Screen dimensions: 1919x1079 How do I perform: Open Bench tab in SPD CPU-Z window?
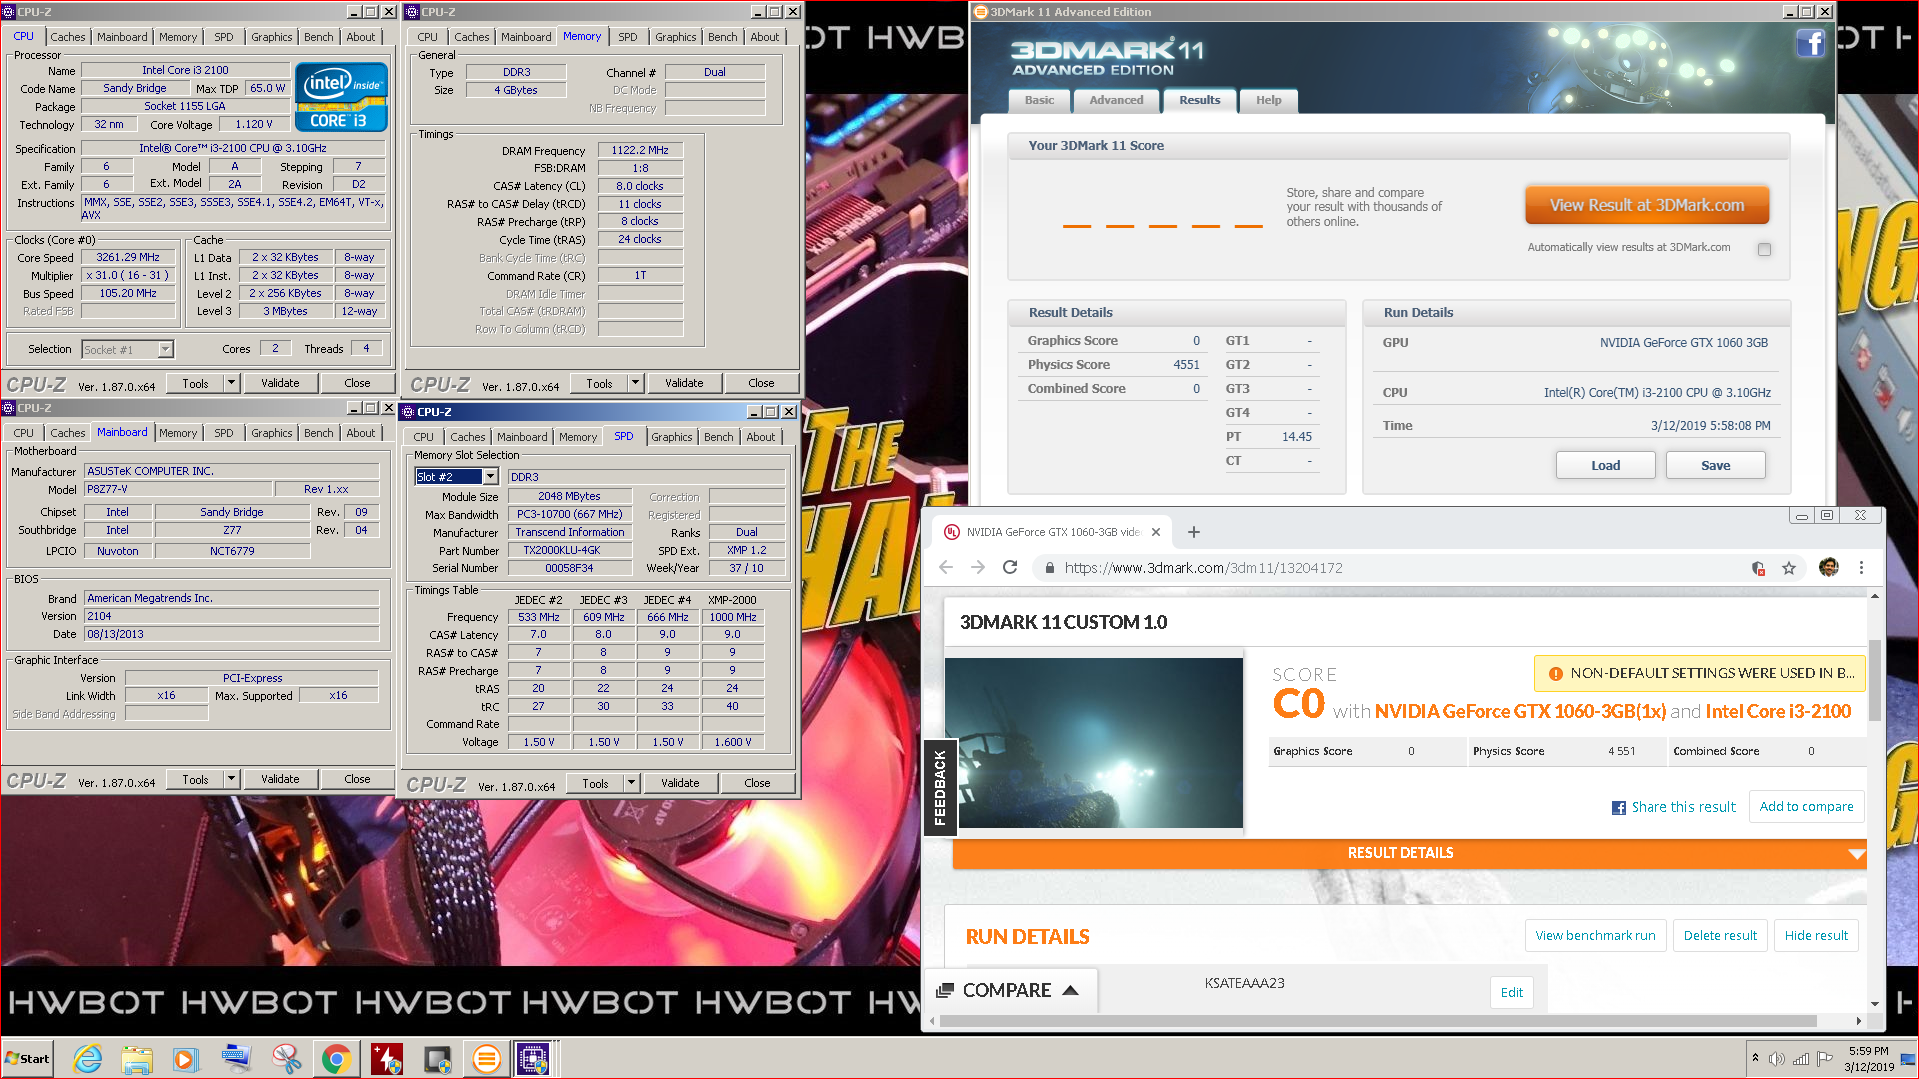click(718, 437)
